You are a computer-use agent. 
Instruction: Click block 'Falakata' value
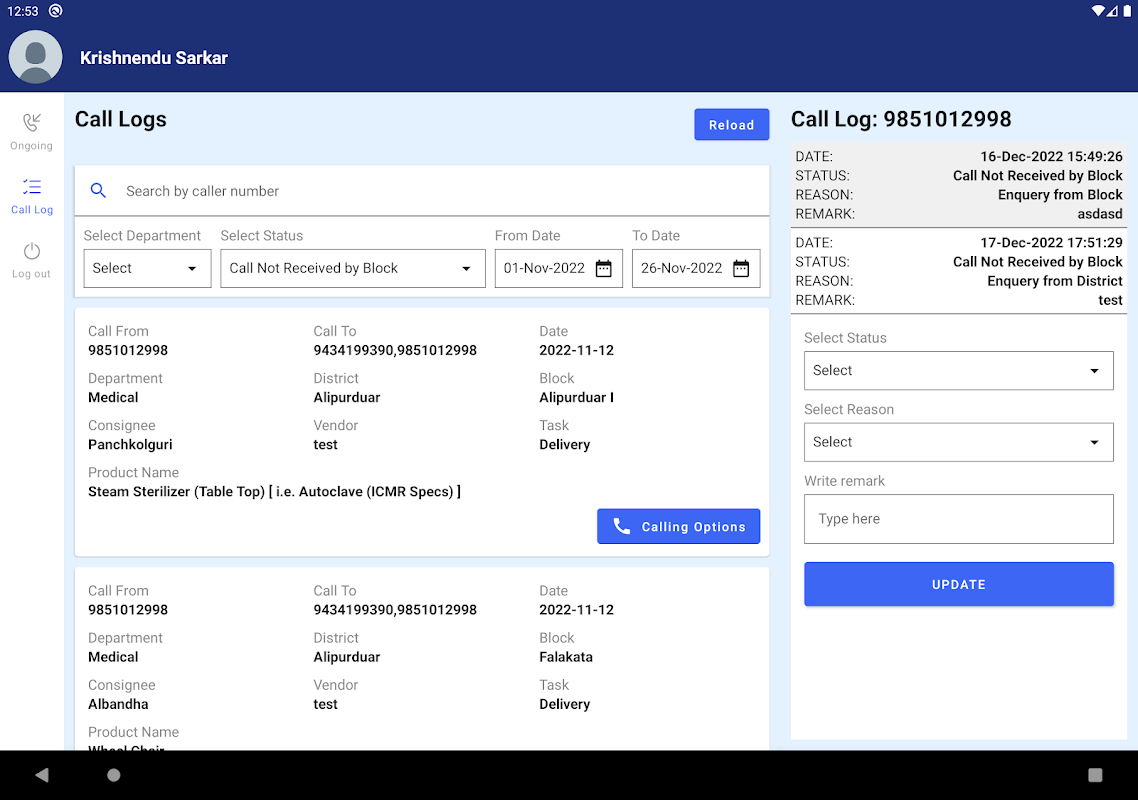click(x=565, y=657)
